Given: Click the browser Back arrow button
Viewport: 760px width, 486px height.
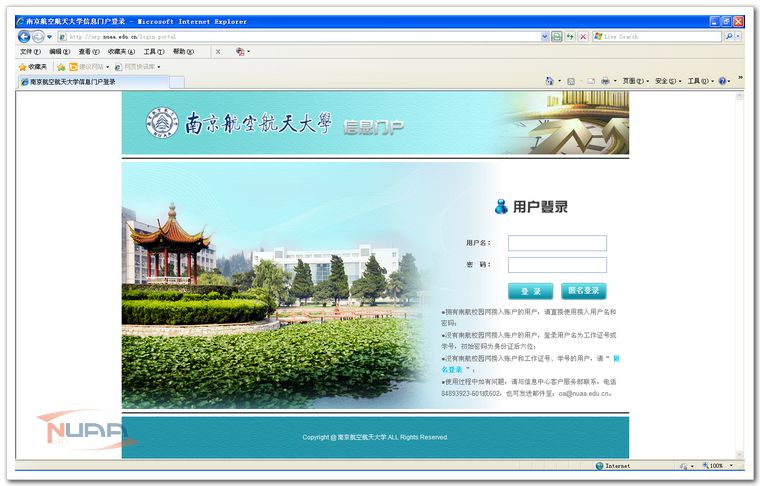Looking at the screenshot, I should point(24,36).
